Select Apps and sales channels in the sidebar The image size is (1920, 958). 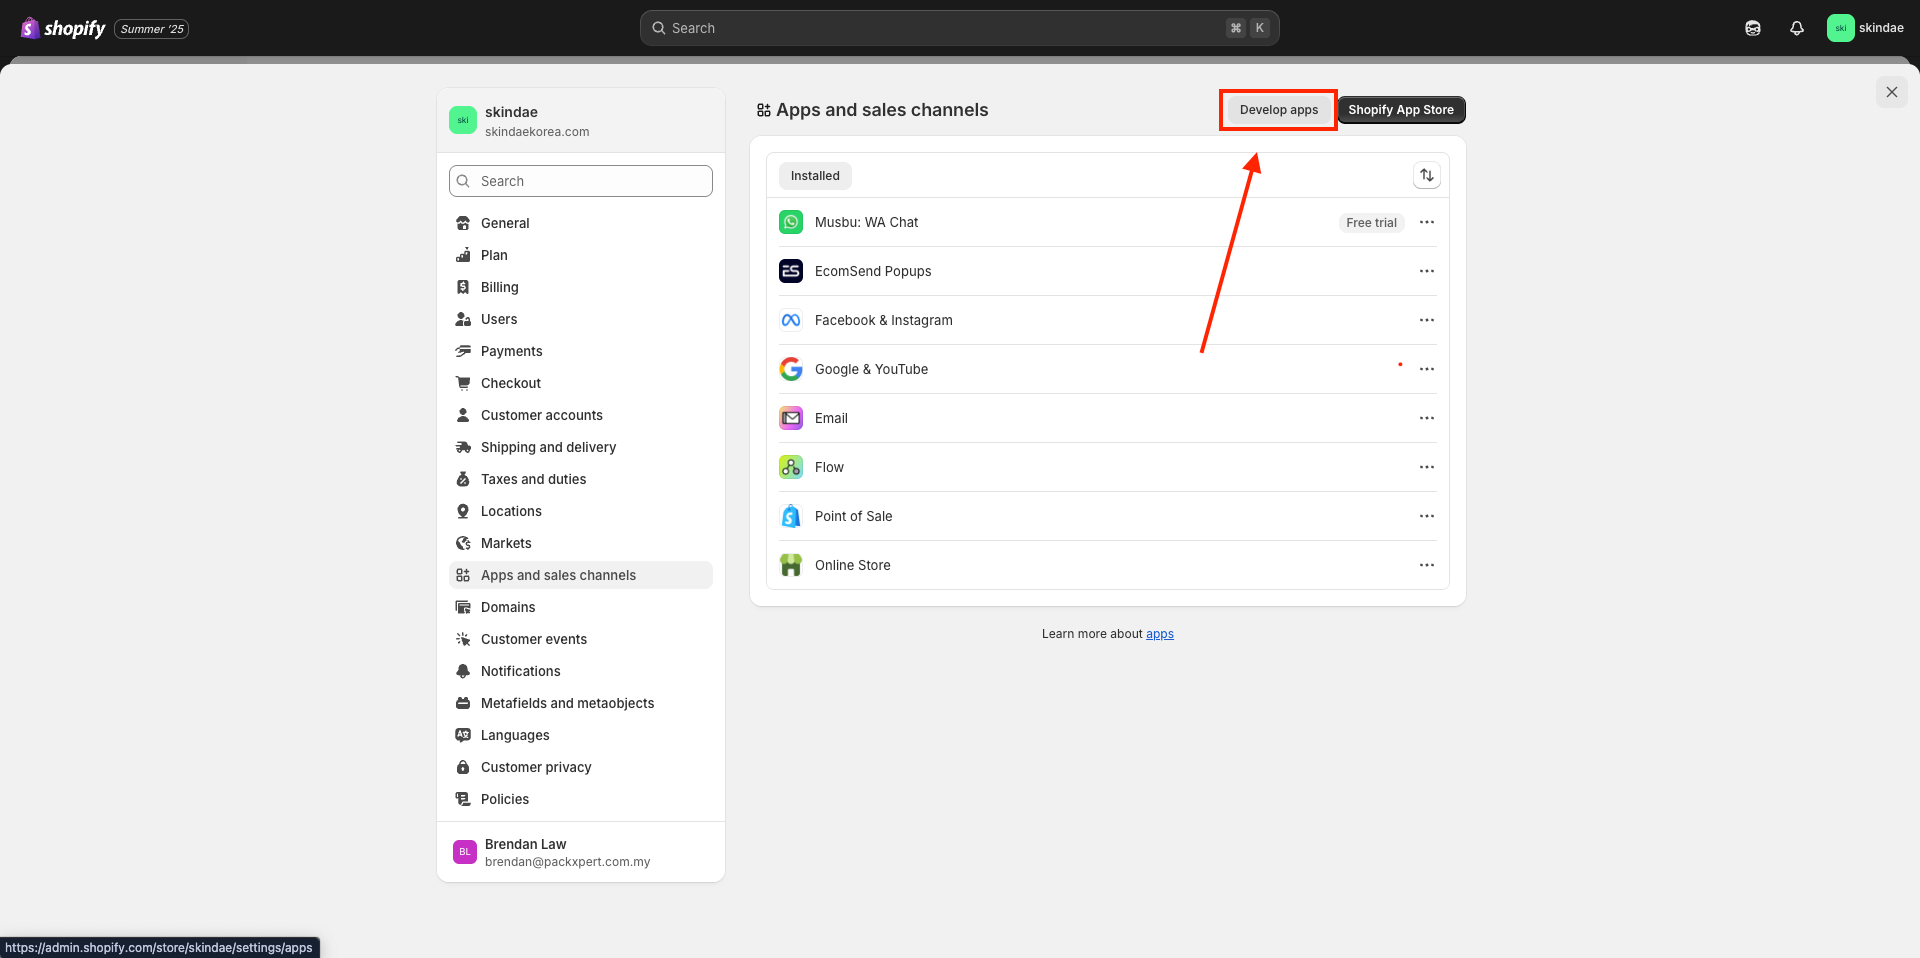coord(581,575)
